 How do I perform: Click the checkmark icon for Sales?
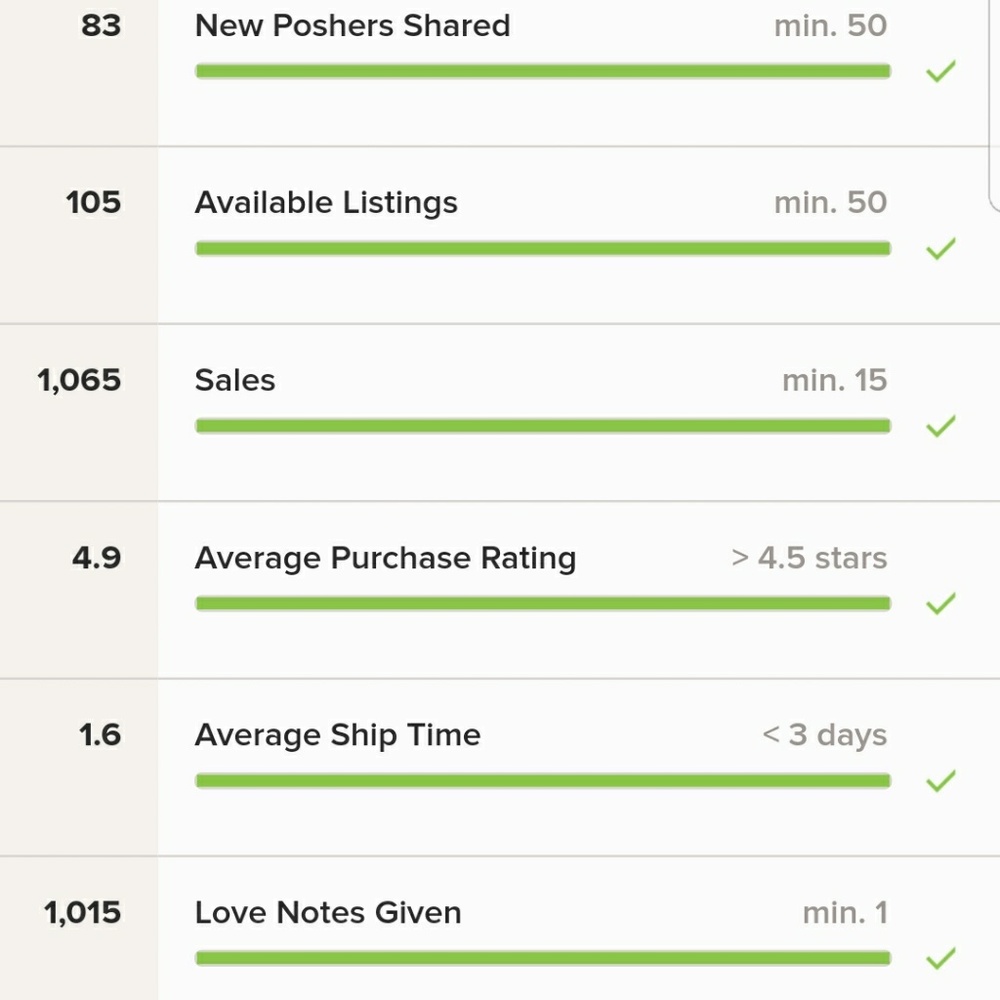pyautogui.click(x=941, y=425)
